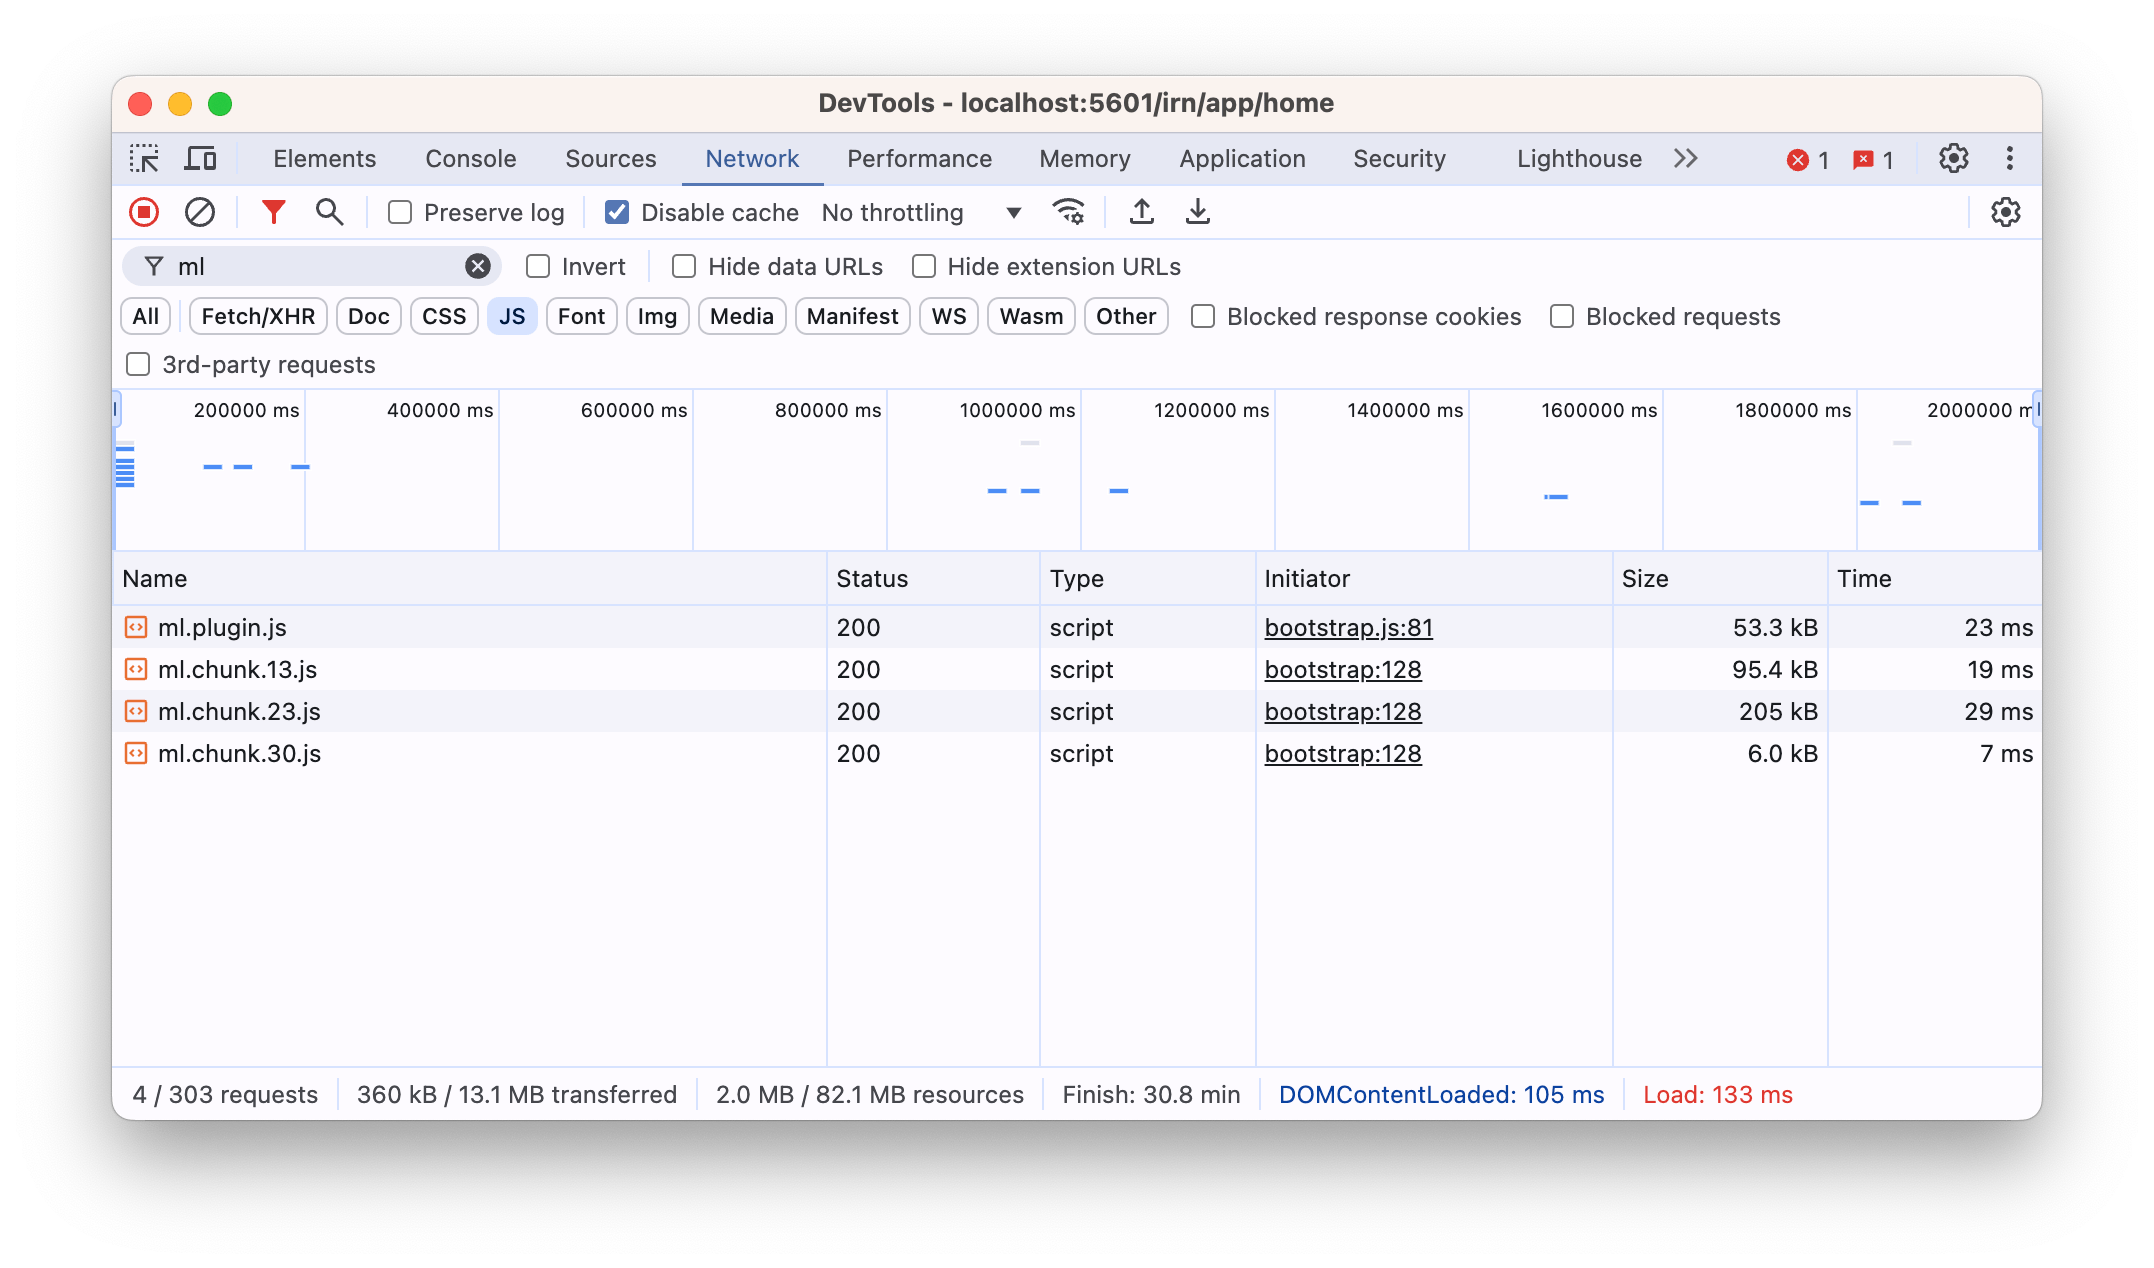The width and height of the screenshot is (2154, 1268).
Task: Import HAR file upload icon
Action: coord(1142,212)
